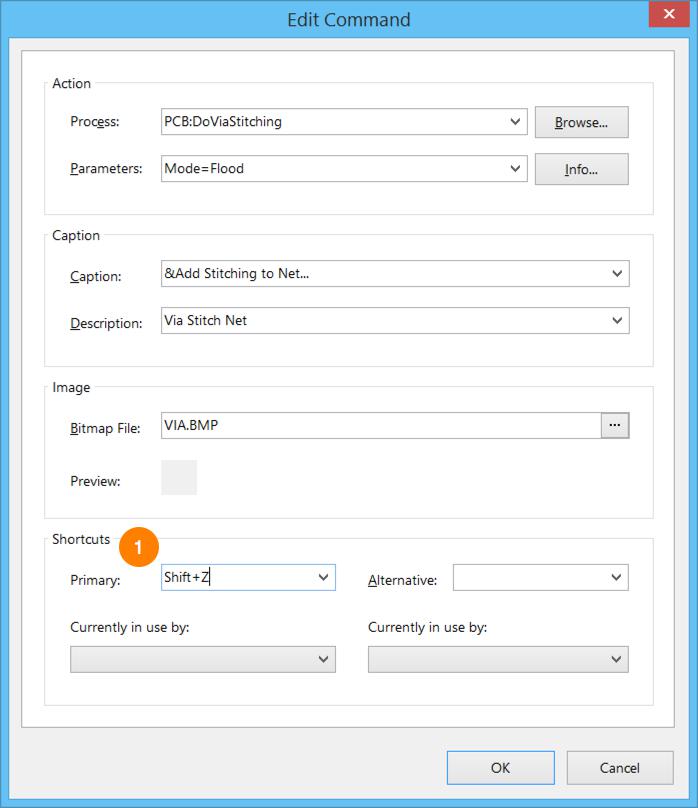
Task: Click the Browse button for Process
Action: click(x=581, y=122)
